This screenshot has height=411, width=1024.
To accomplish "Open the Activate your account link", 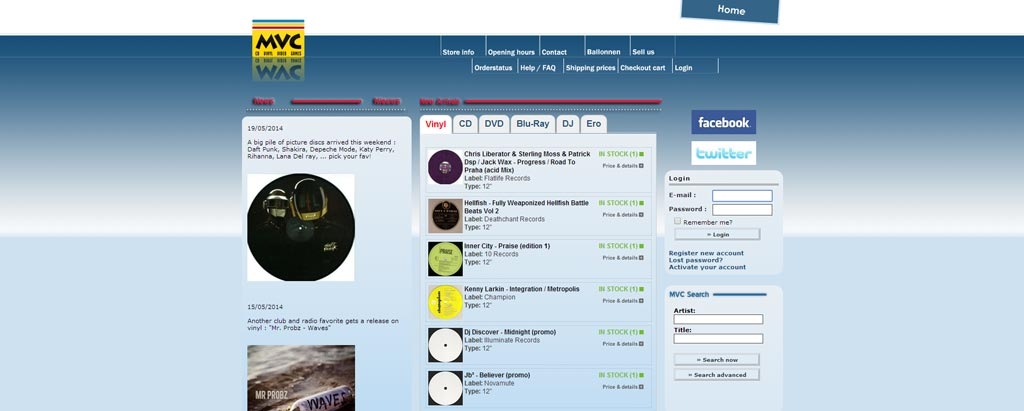I will (x=707, y=267).
